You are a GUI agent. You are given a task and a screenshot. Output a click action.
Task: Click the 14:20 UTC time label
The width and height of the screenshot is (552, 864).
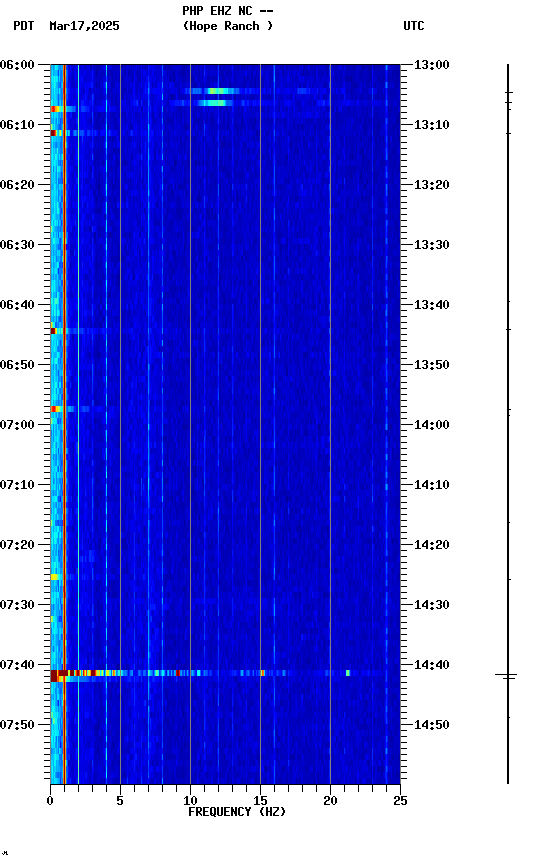(x=432, y=545)
